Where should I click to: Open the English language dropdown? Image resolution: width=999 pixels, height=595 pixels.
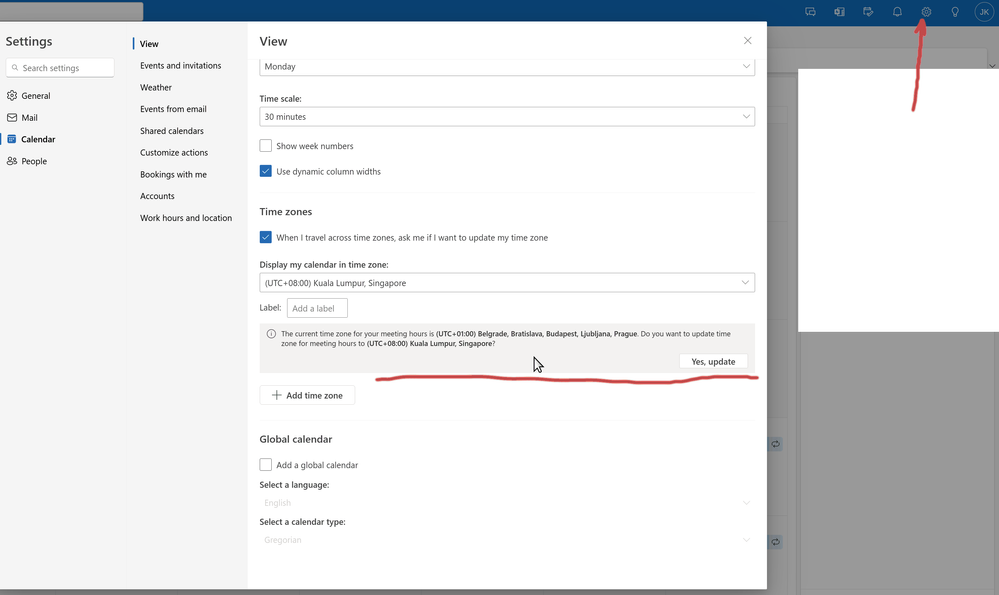[507, 503]
